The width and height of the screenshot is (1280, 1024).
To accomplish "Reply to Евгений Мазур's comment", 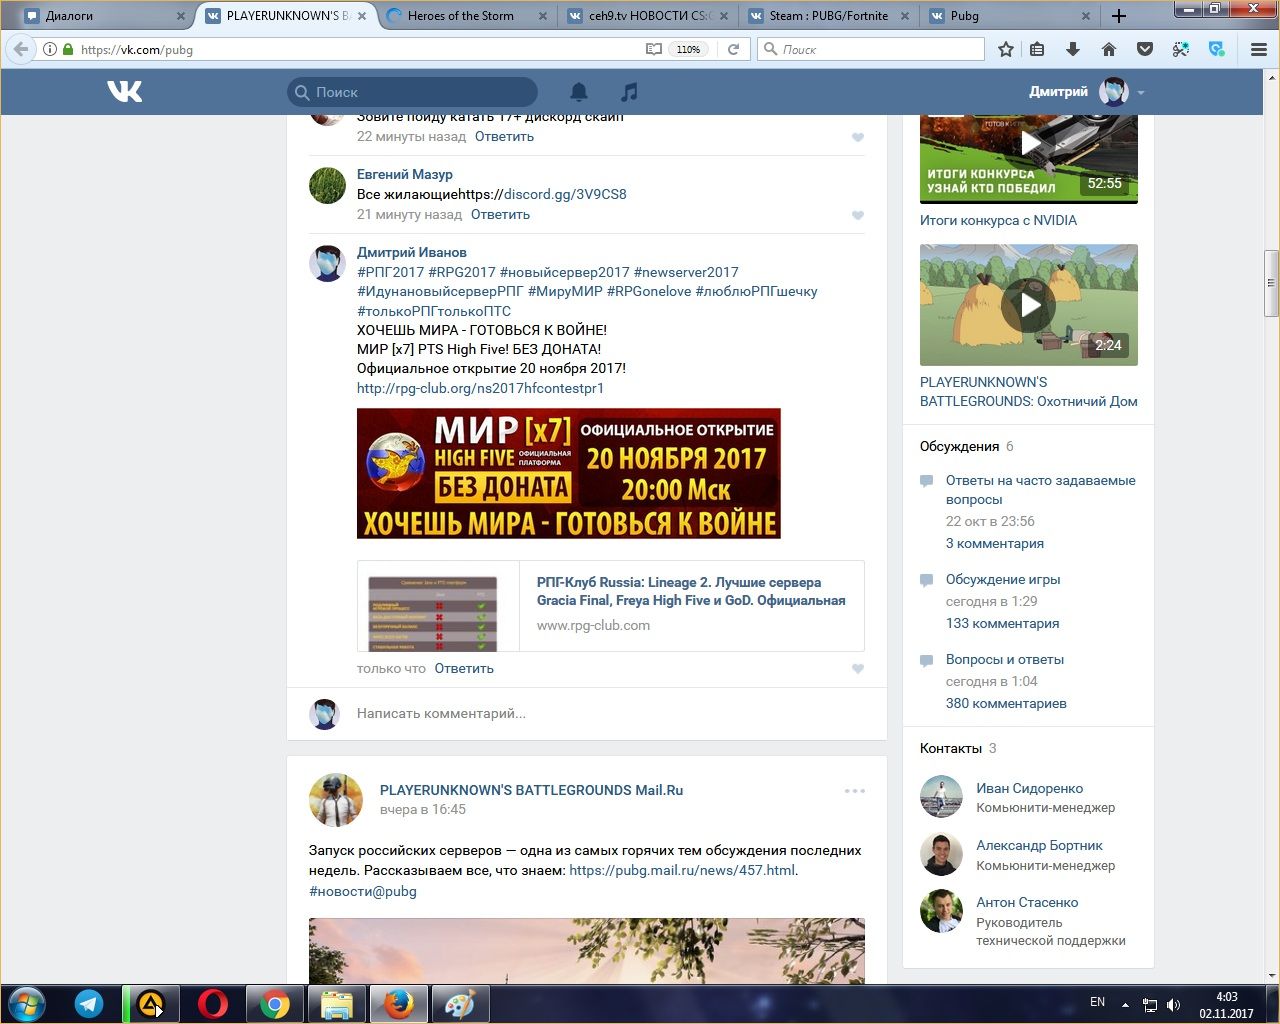I will 500,214.
